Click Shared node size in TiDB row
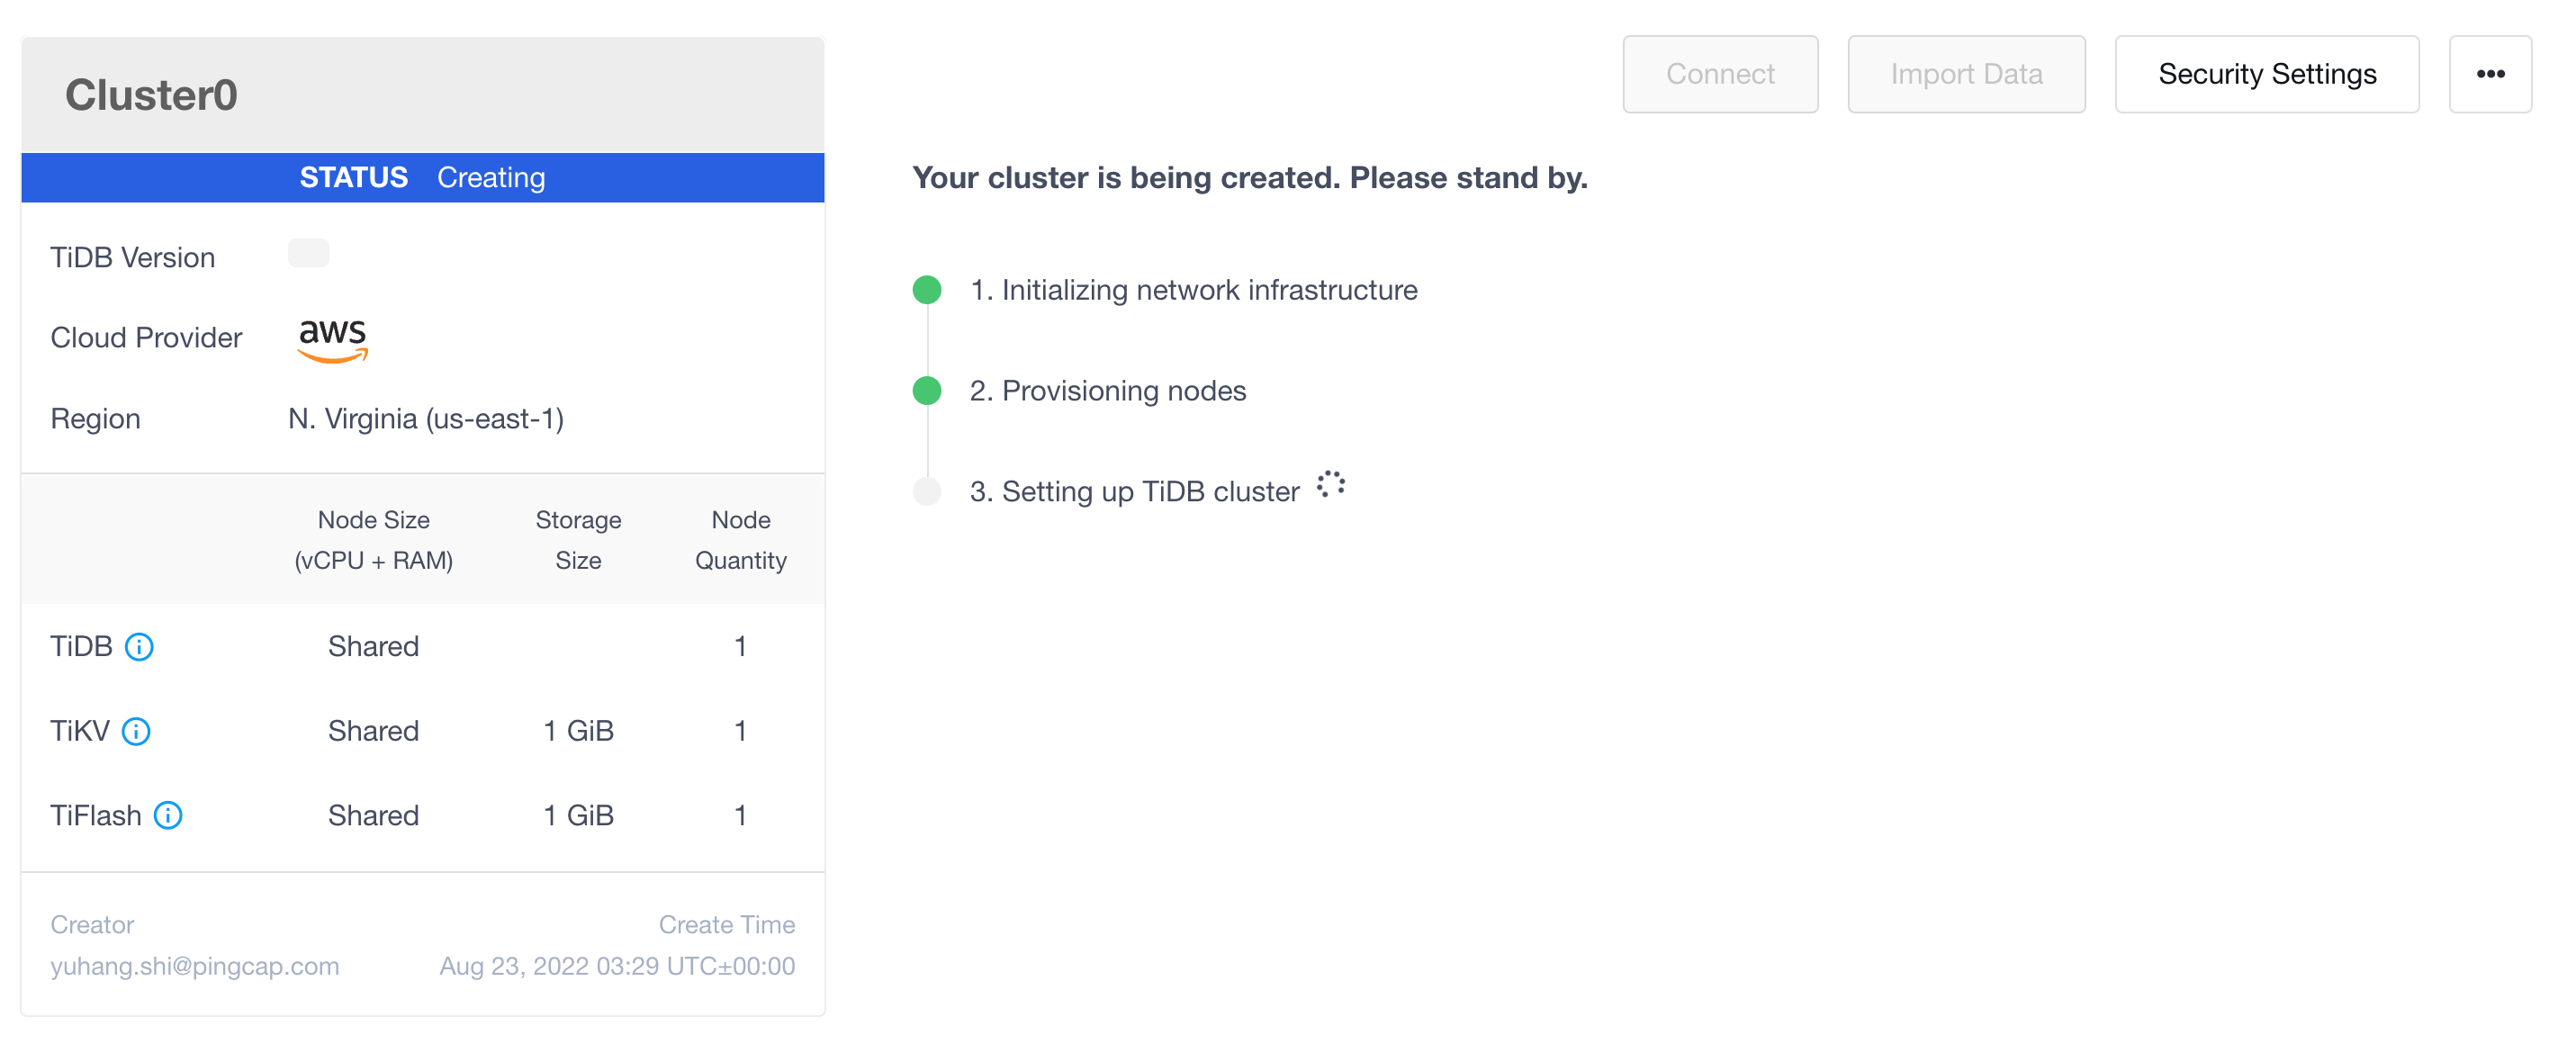 (x=373, y=647)
